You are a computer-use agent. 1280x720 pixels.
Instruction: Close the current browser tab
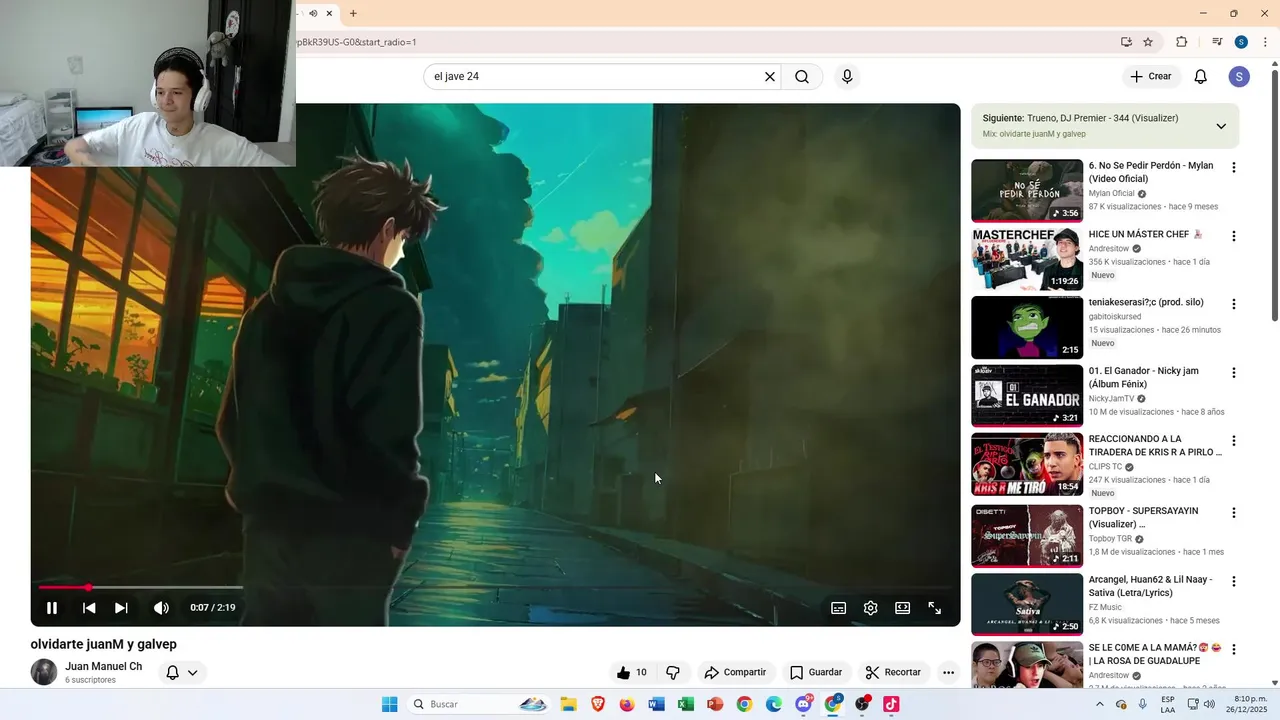(329, 14)
